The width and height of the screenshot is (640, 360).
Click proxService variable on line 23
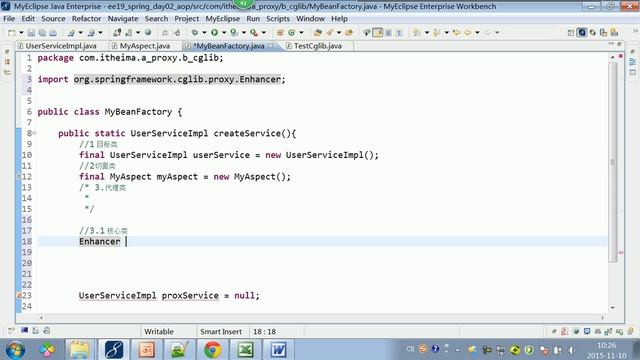(190, 295)
